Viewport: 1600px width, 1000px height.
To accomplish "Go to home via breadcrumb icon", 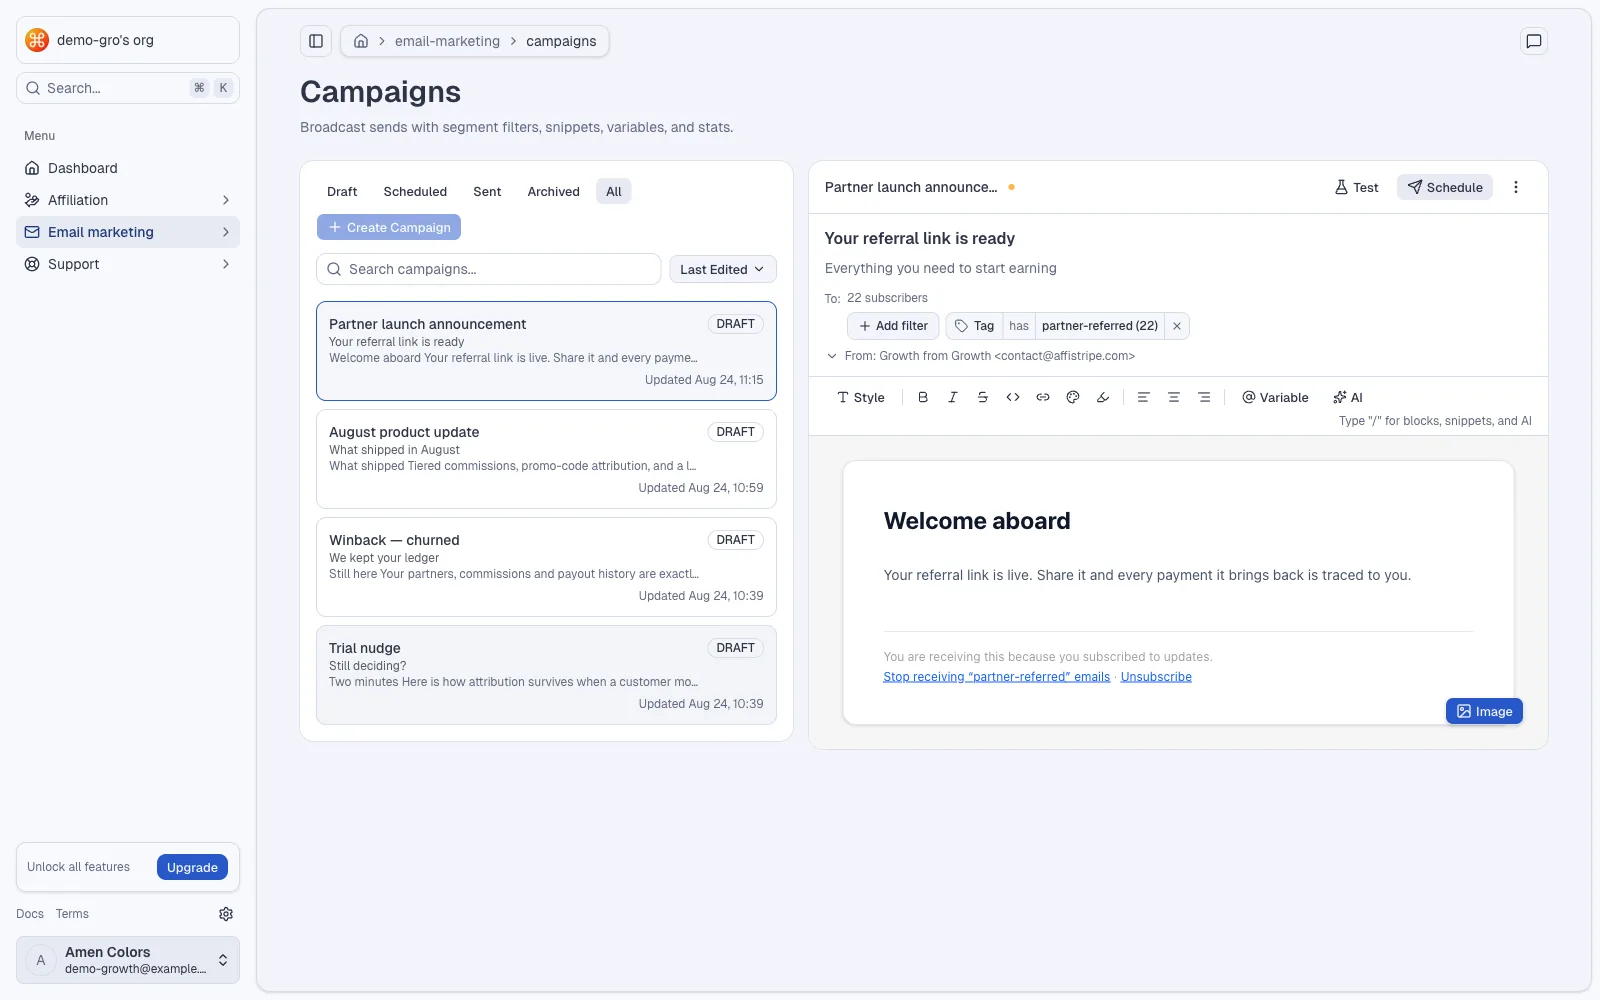I will point(361,41).
